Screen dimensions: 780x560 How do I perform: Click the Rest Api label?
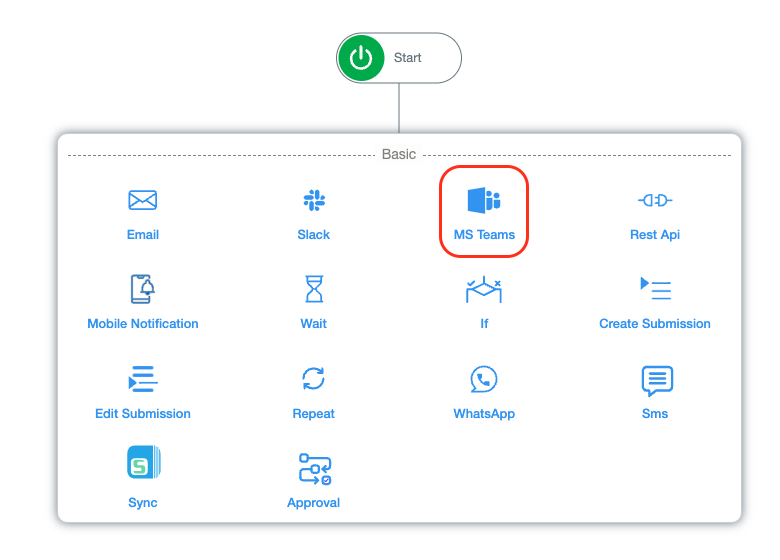655,235
